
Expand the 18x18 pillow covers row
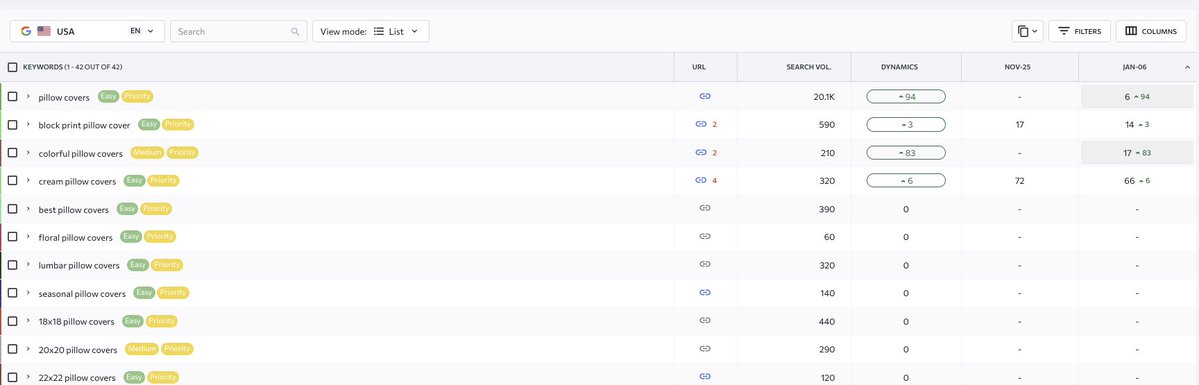coord(28,321)
